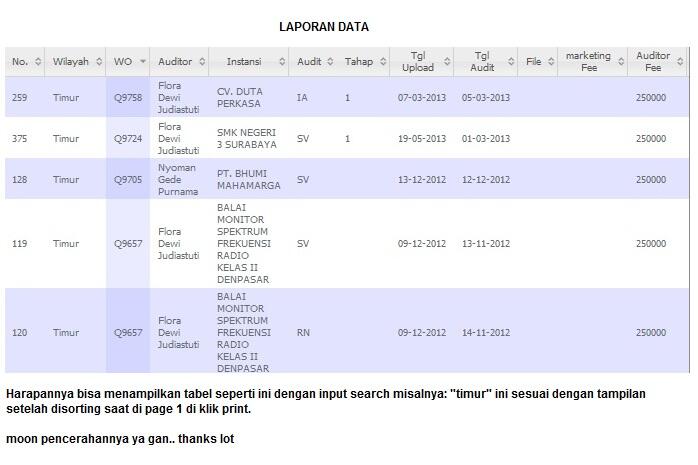
Task: Click the Tgl Upload header text
Action: point(418,62)
